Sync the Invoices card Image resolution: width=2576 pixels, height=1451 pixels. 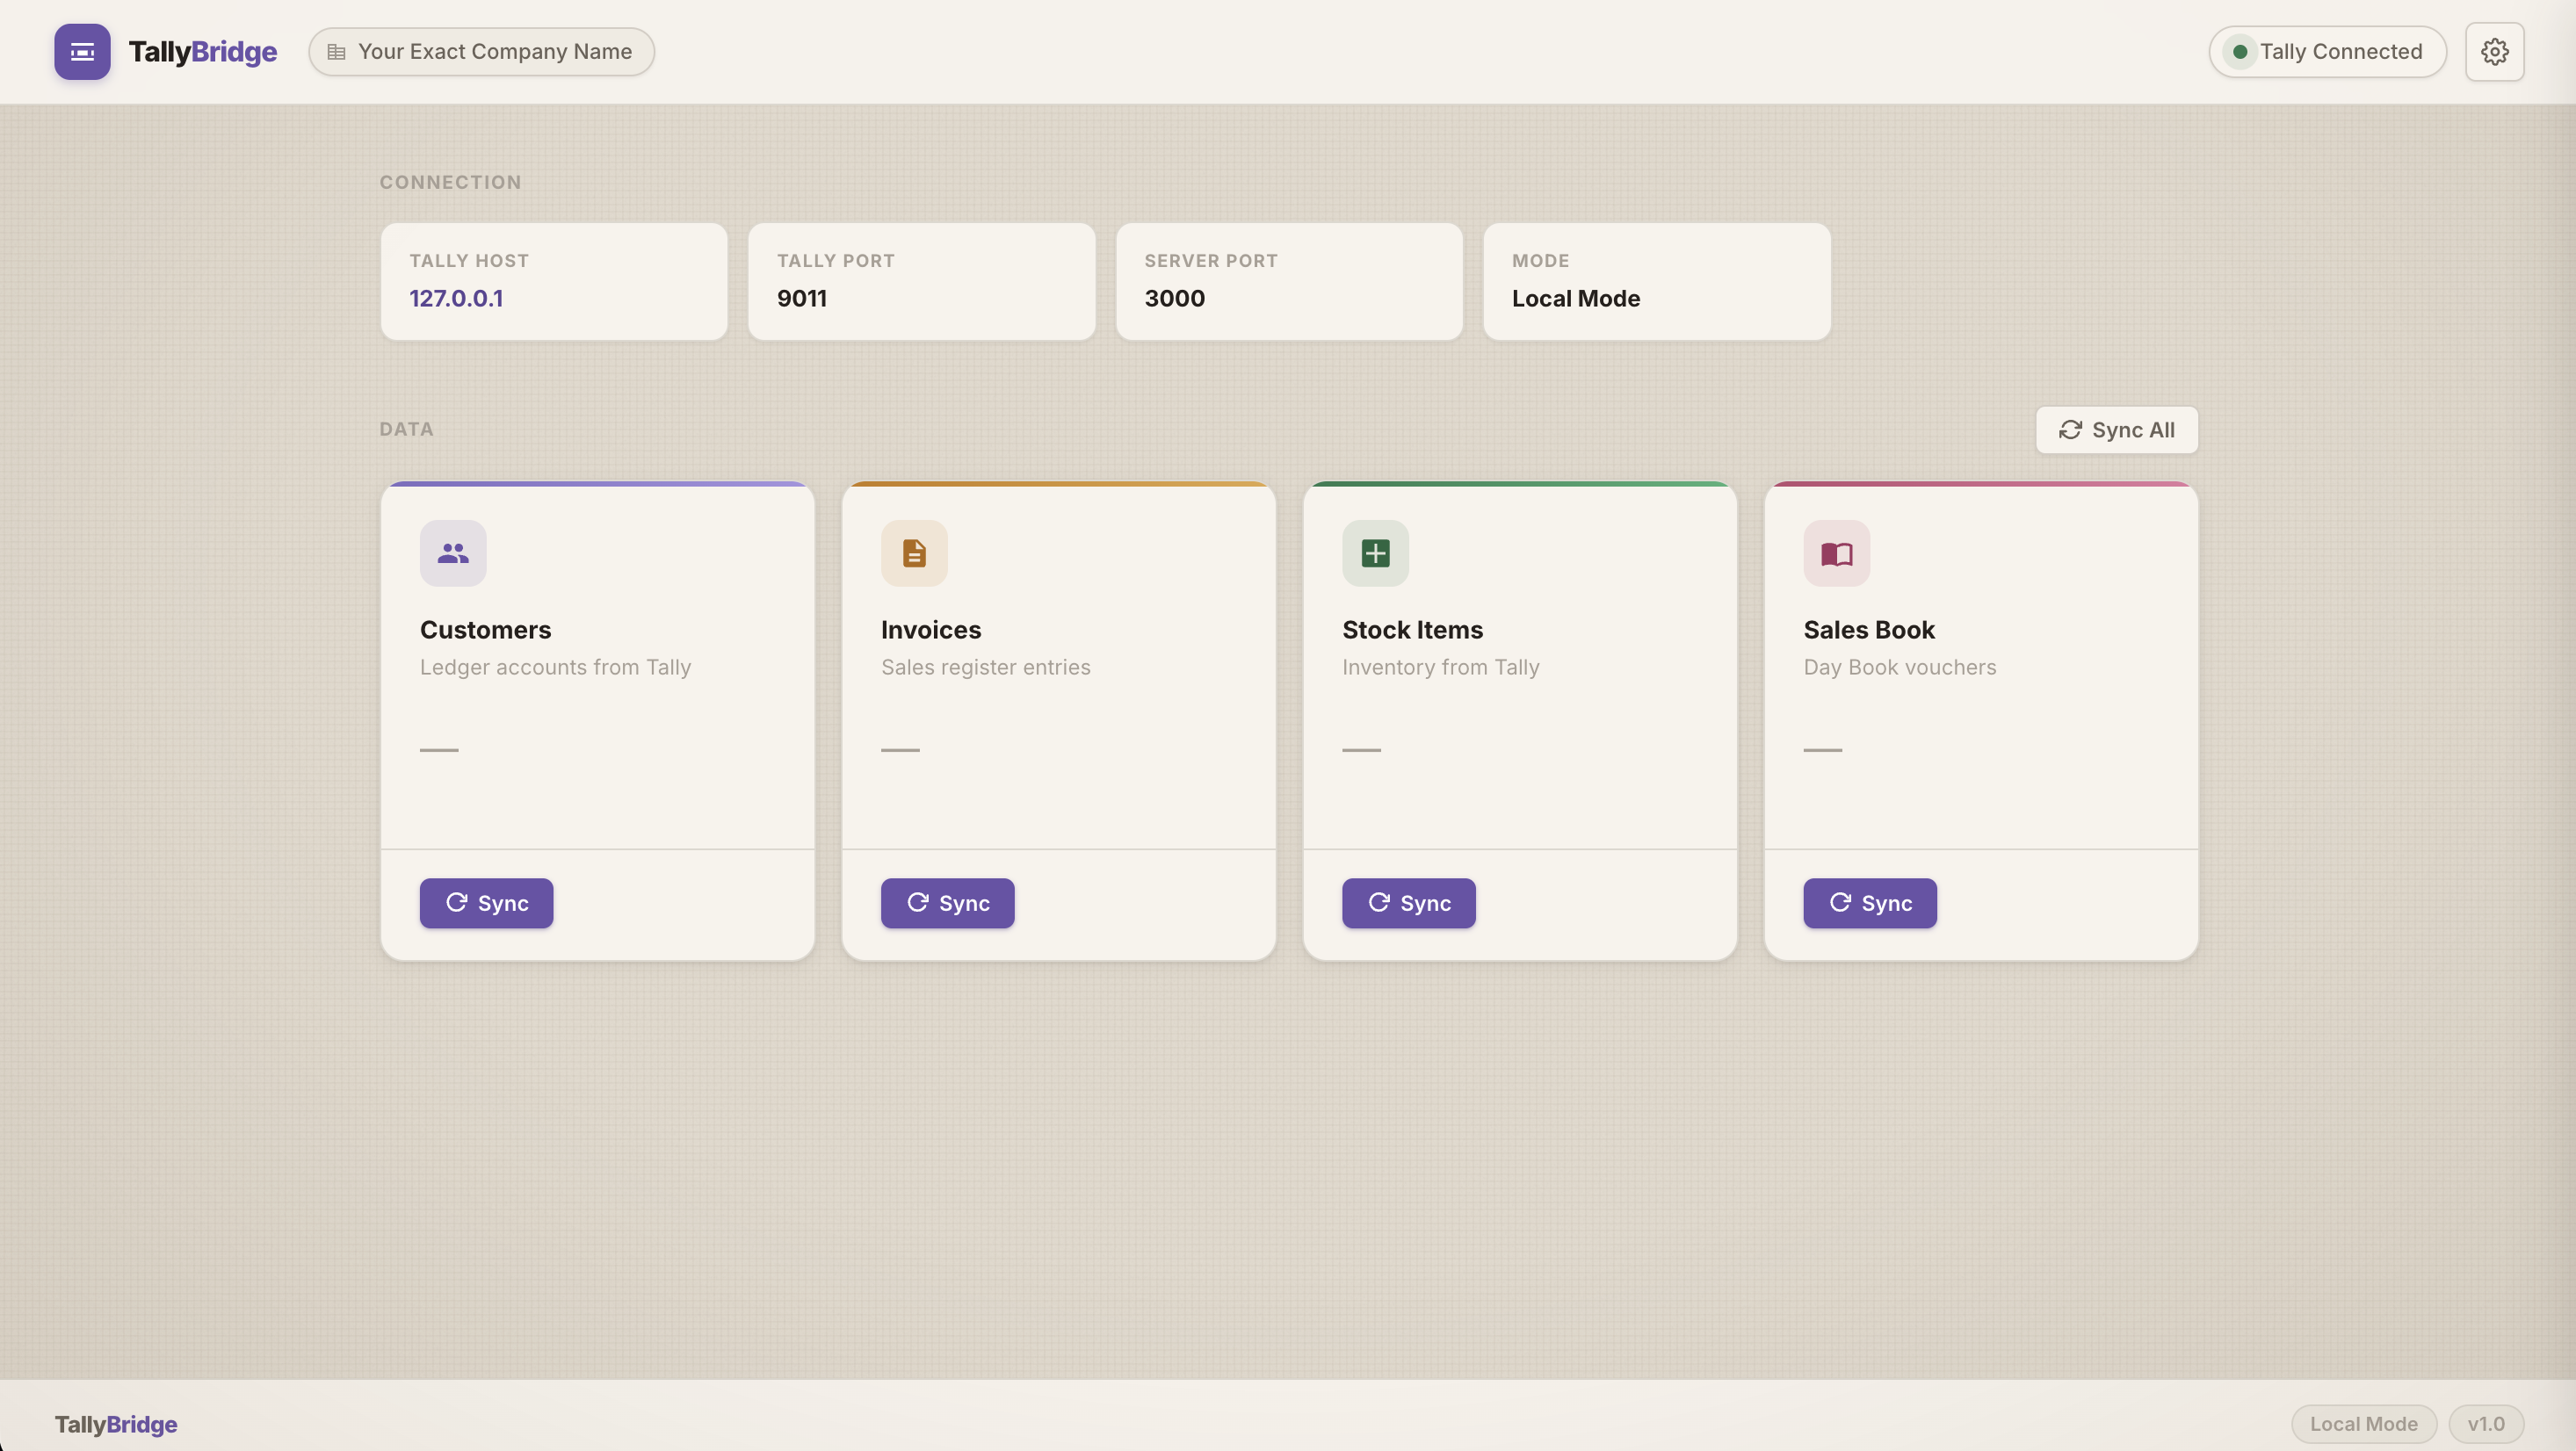click(x=947, y=903)
